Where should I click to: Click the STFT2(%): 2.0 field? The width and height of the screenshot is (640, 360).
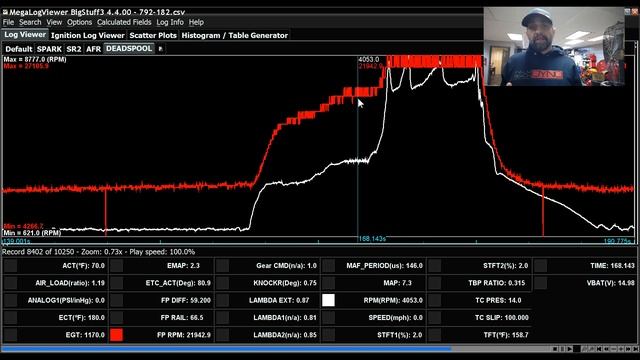point(506,266)
